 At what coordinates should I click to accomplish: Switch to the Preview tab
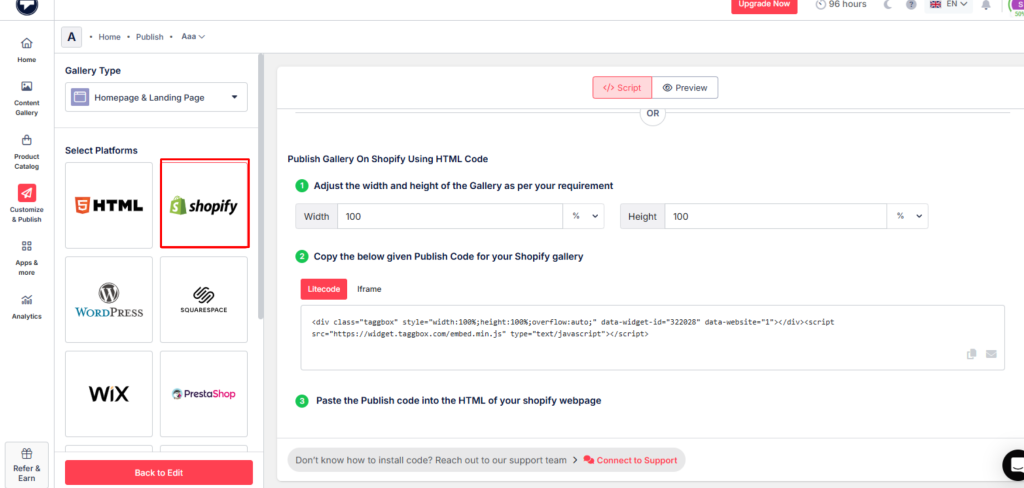(685, 88)
